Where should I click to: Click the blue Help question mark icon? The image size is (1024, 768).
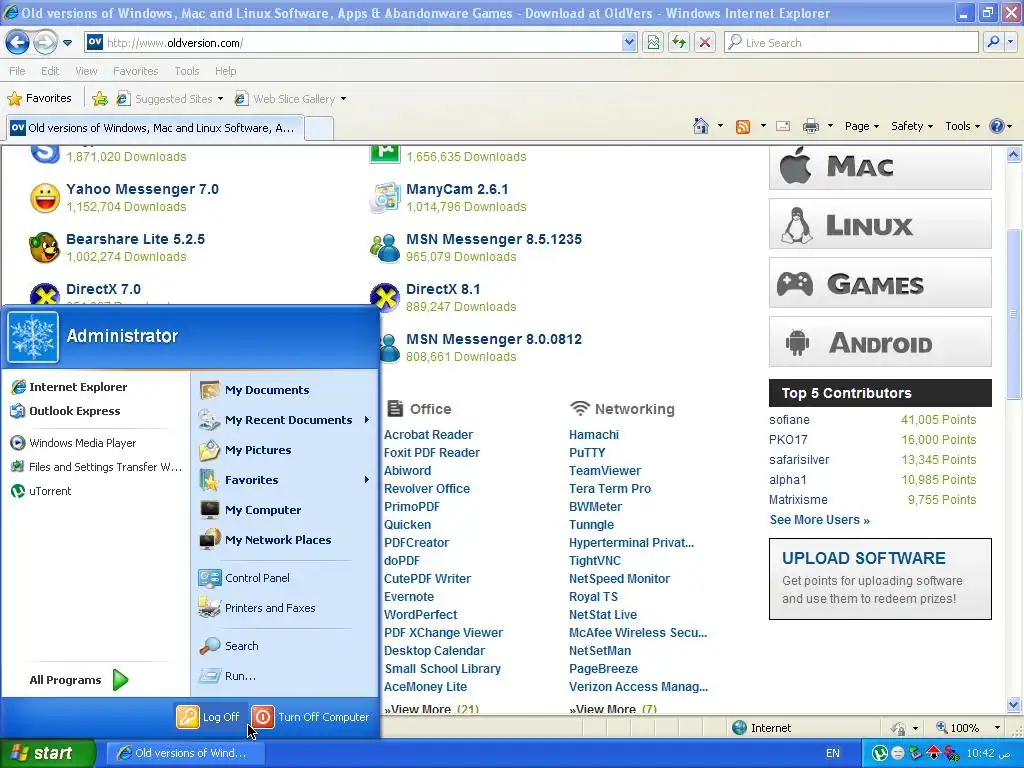coord(997,126)
